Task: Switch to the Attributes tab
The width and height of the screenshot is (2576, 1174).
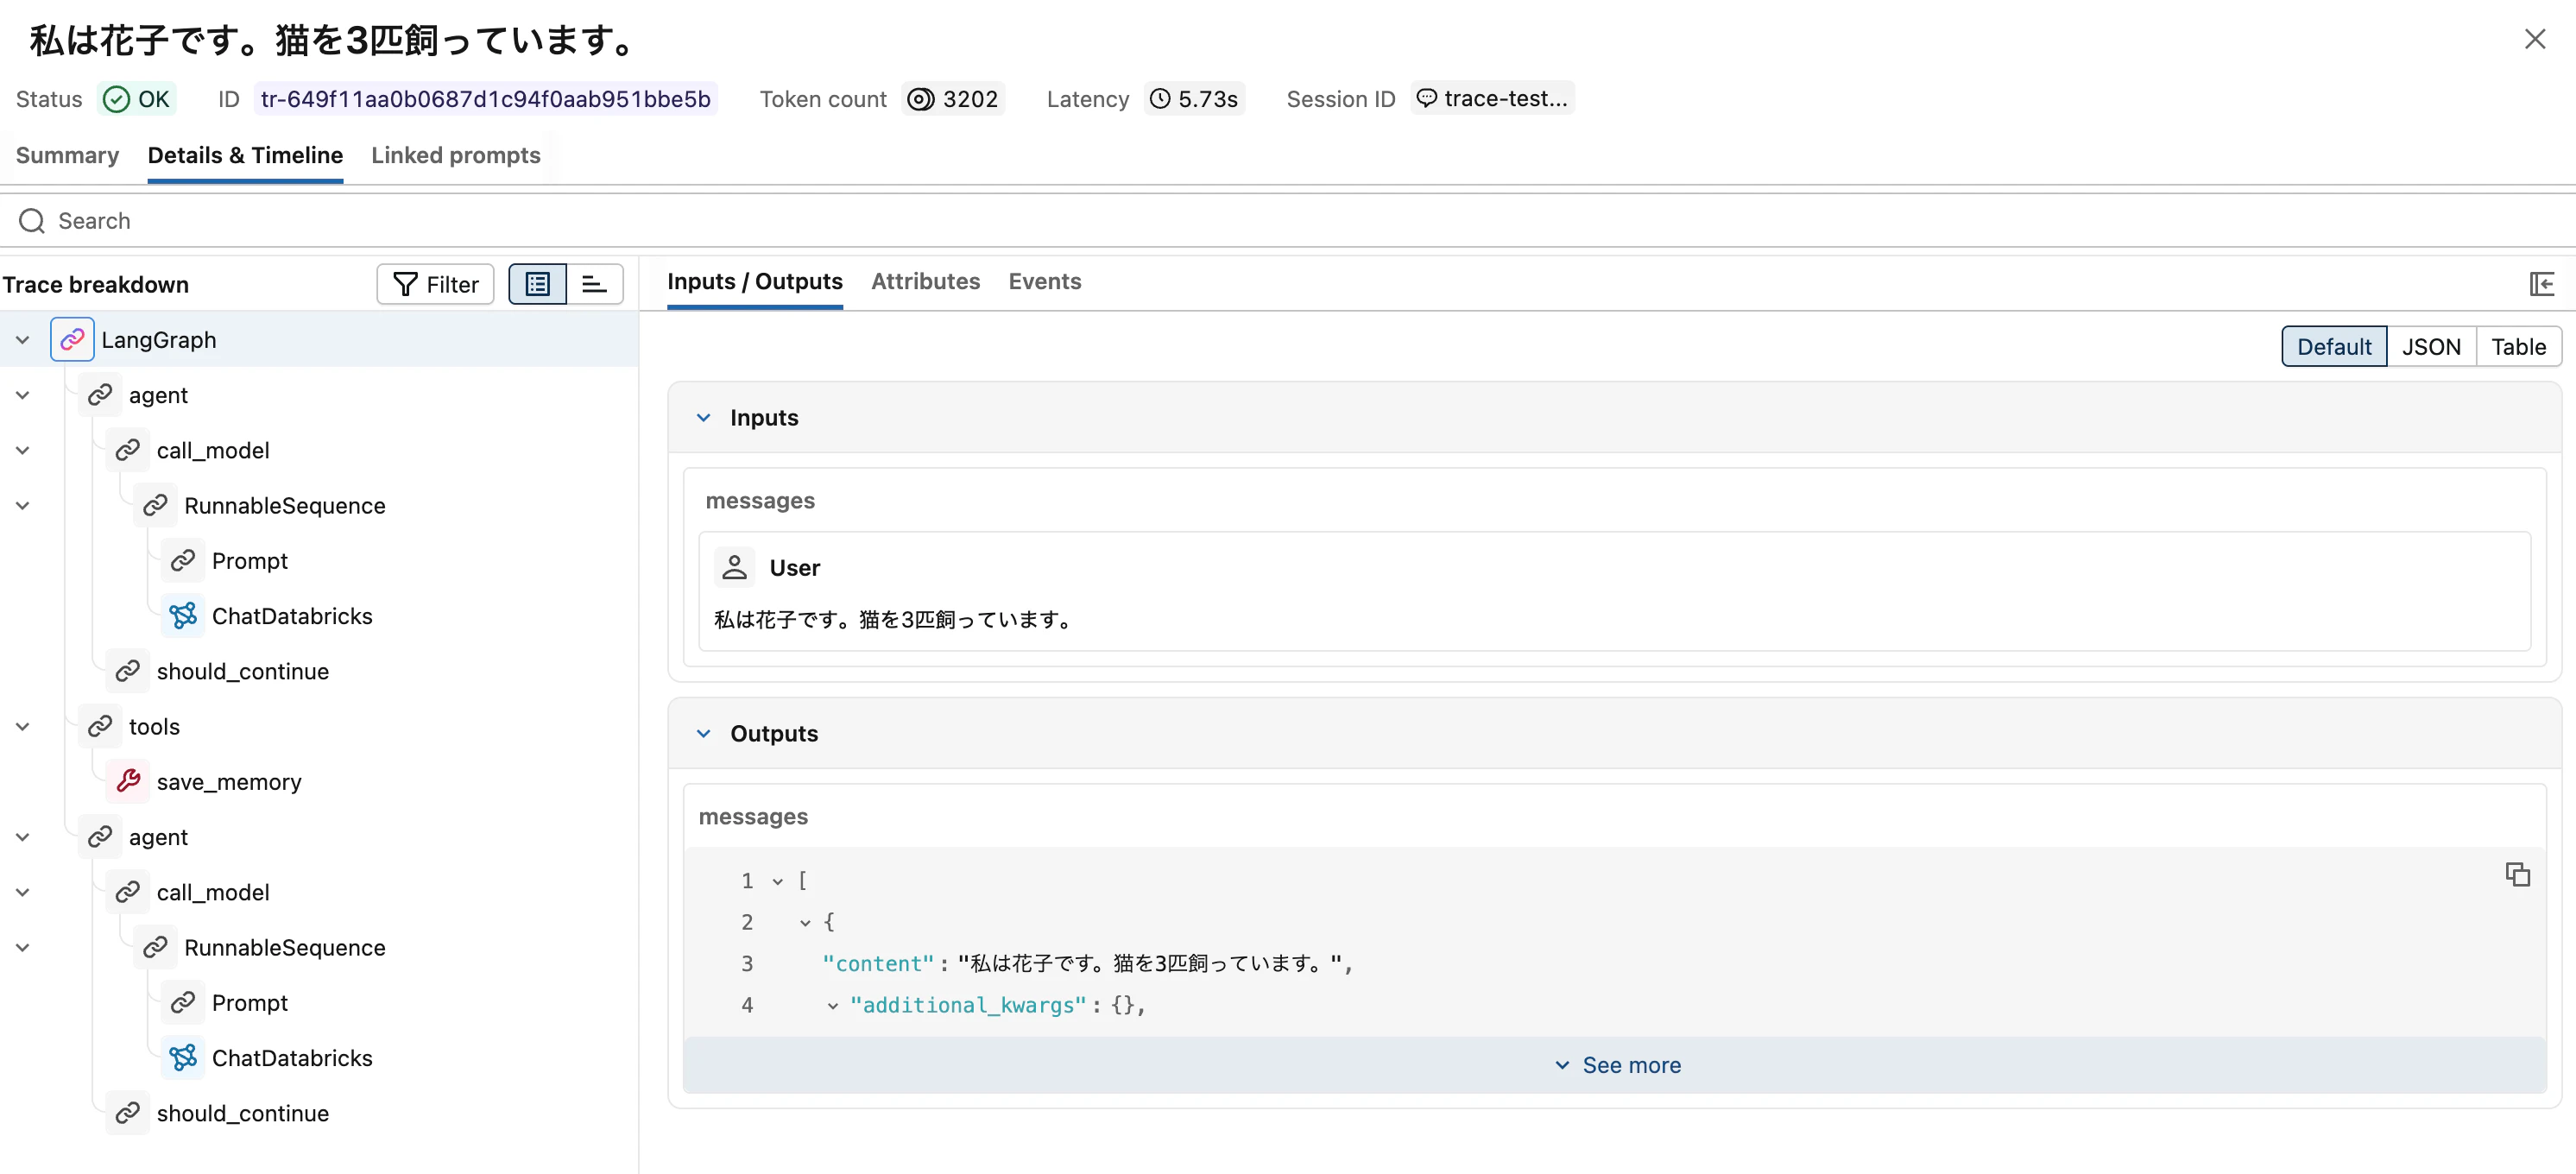Action: coord(925,282)
